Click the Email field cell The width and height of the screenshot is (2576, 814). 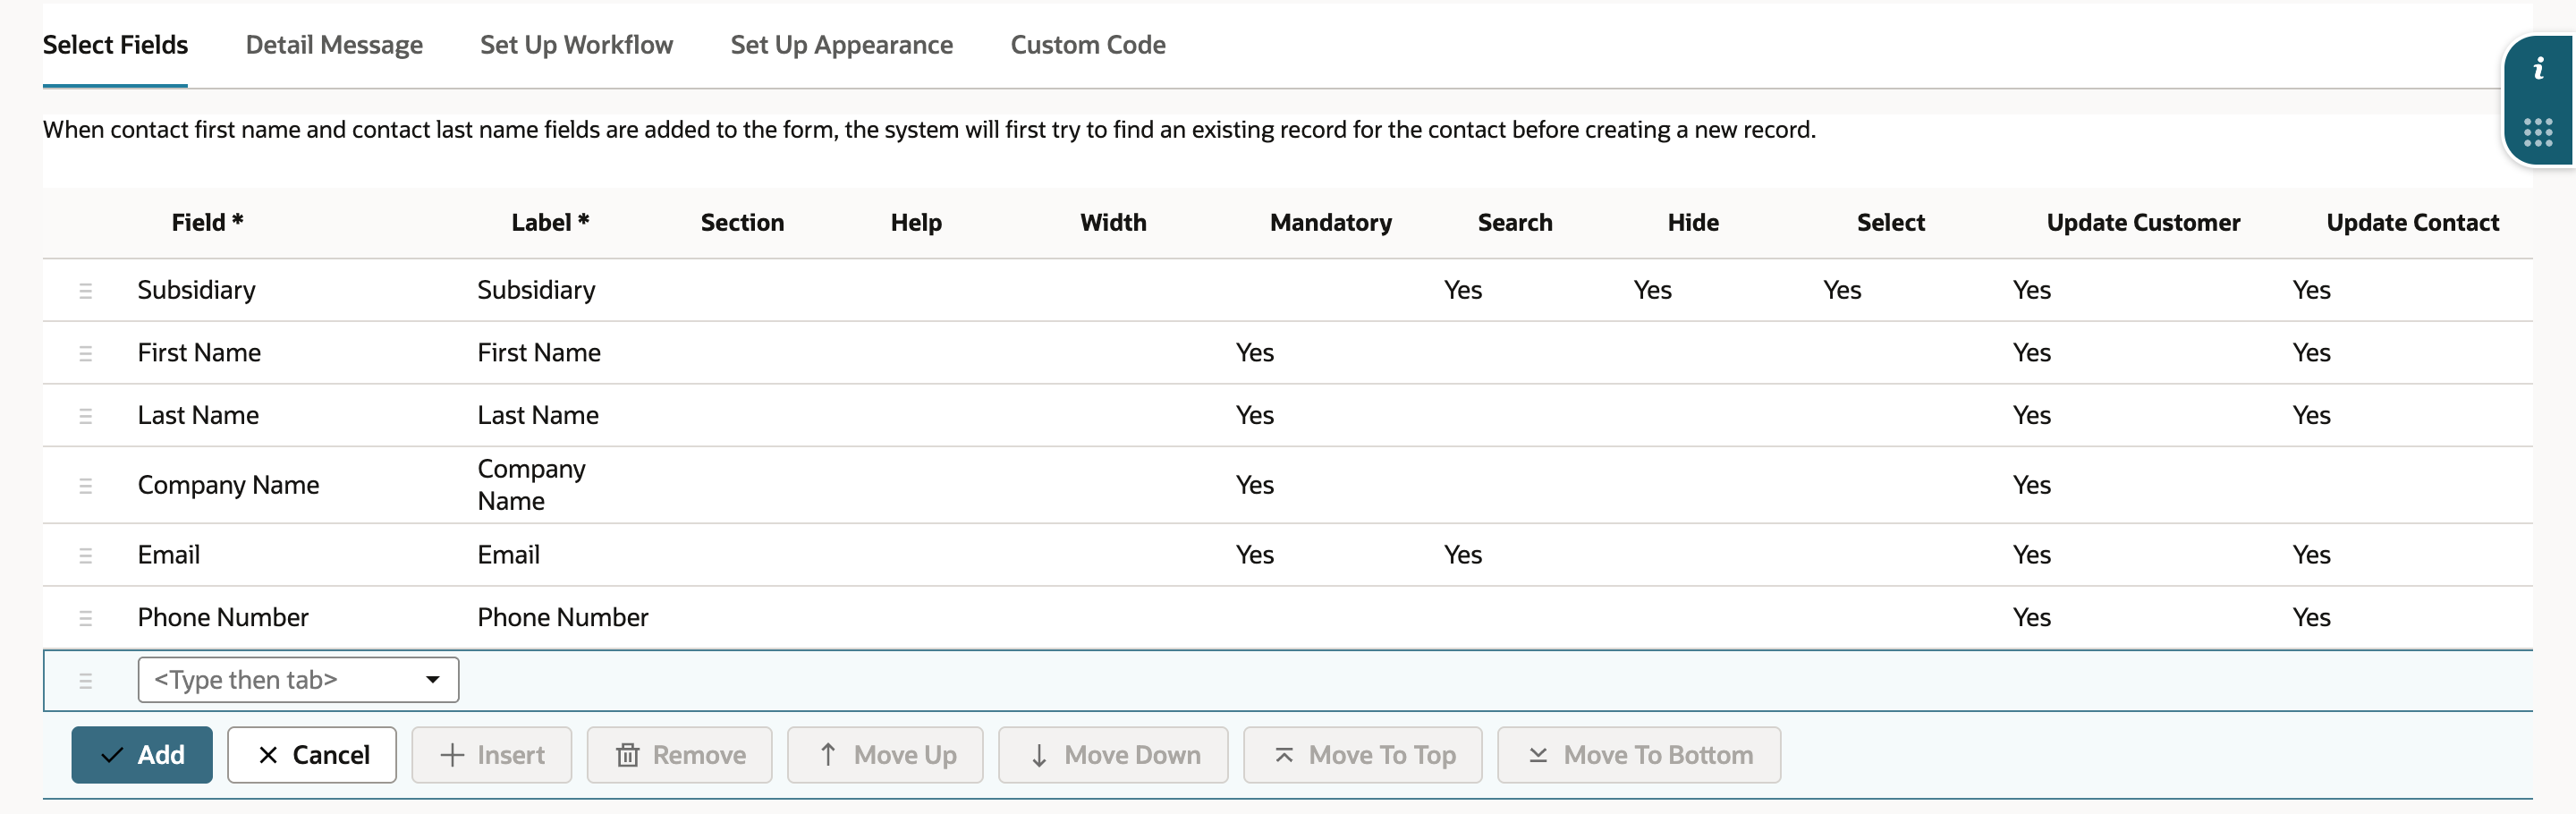click(x=168, y=555)
